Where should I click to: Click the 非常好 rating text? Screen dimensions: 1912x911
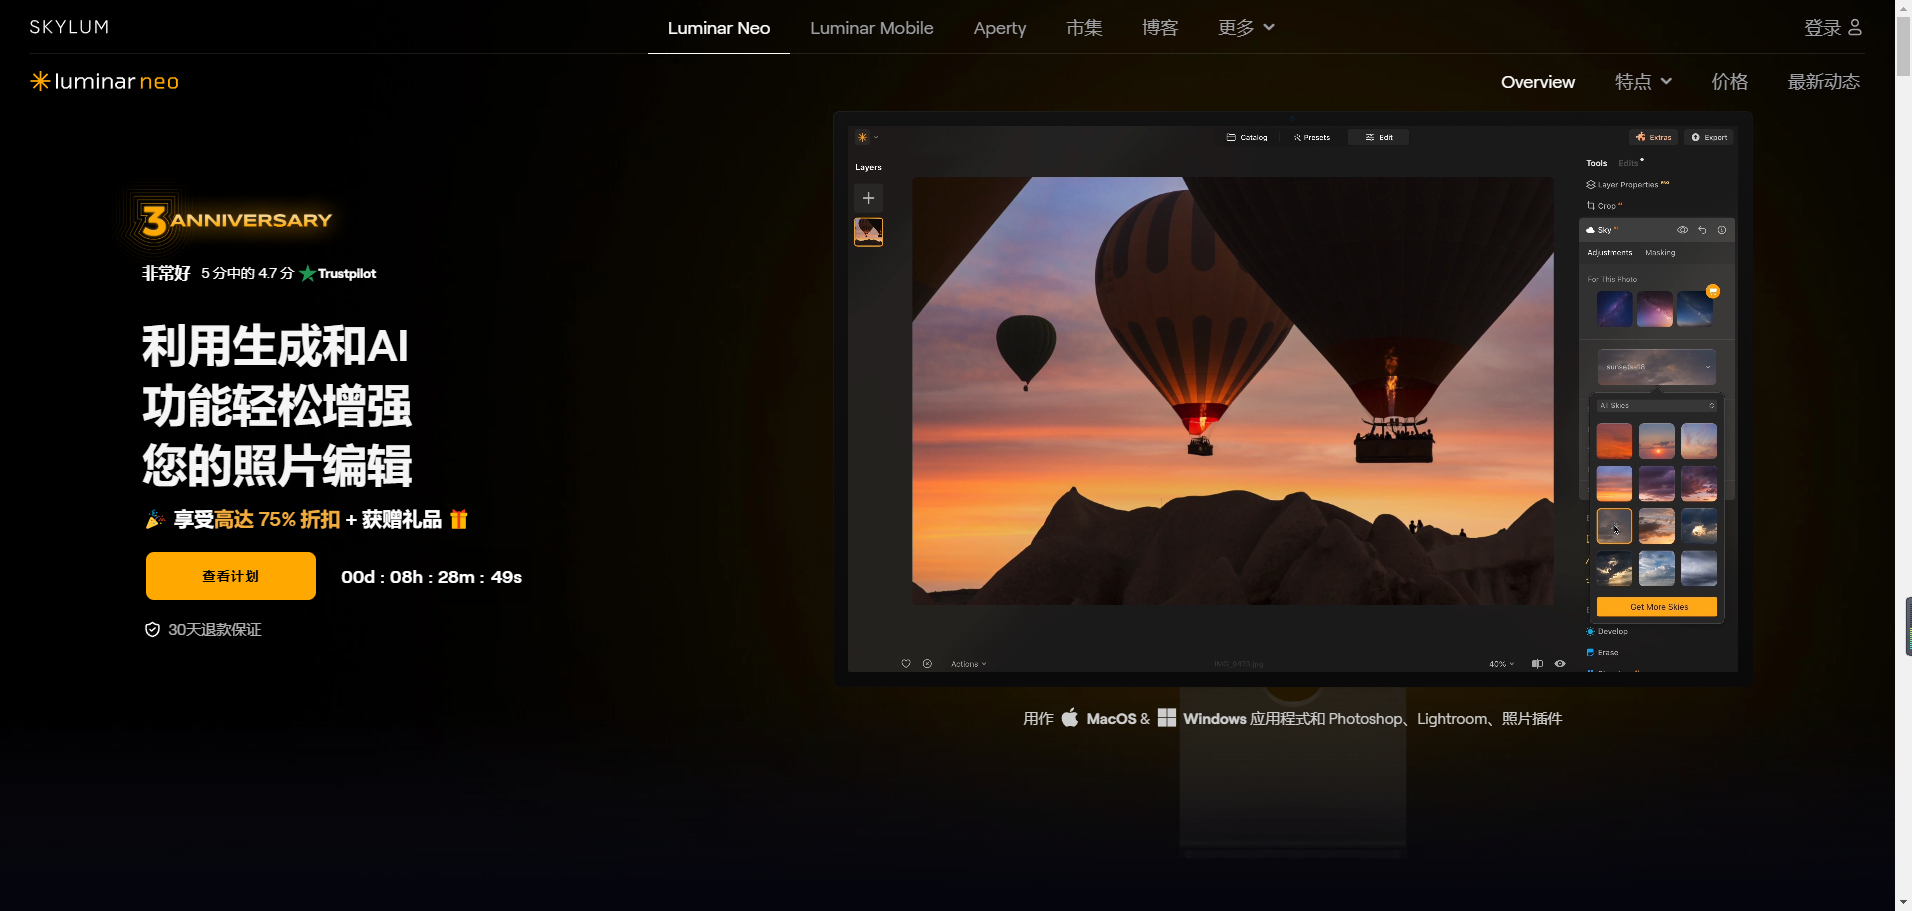[166, 273]
